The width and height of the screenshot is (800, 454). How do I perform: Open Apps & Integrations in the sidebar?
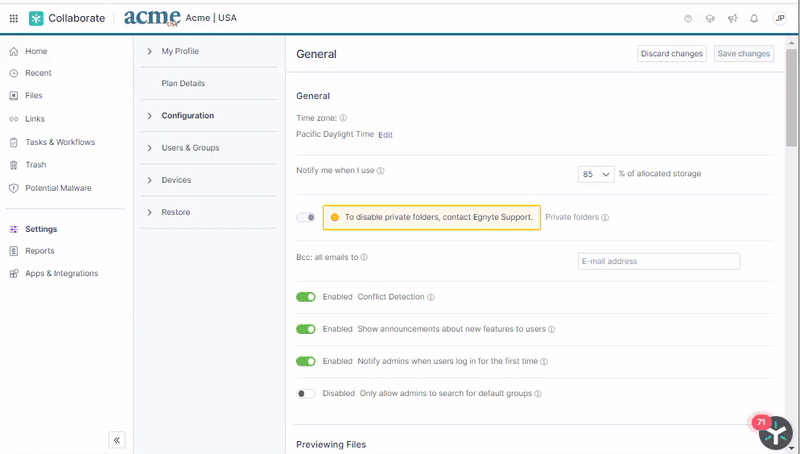coord(62,273)
